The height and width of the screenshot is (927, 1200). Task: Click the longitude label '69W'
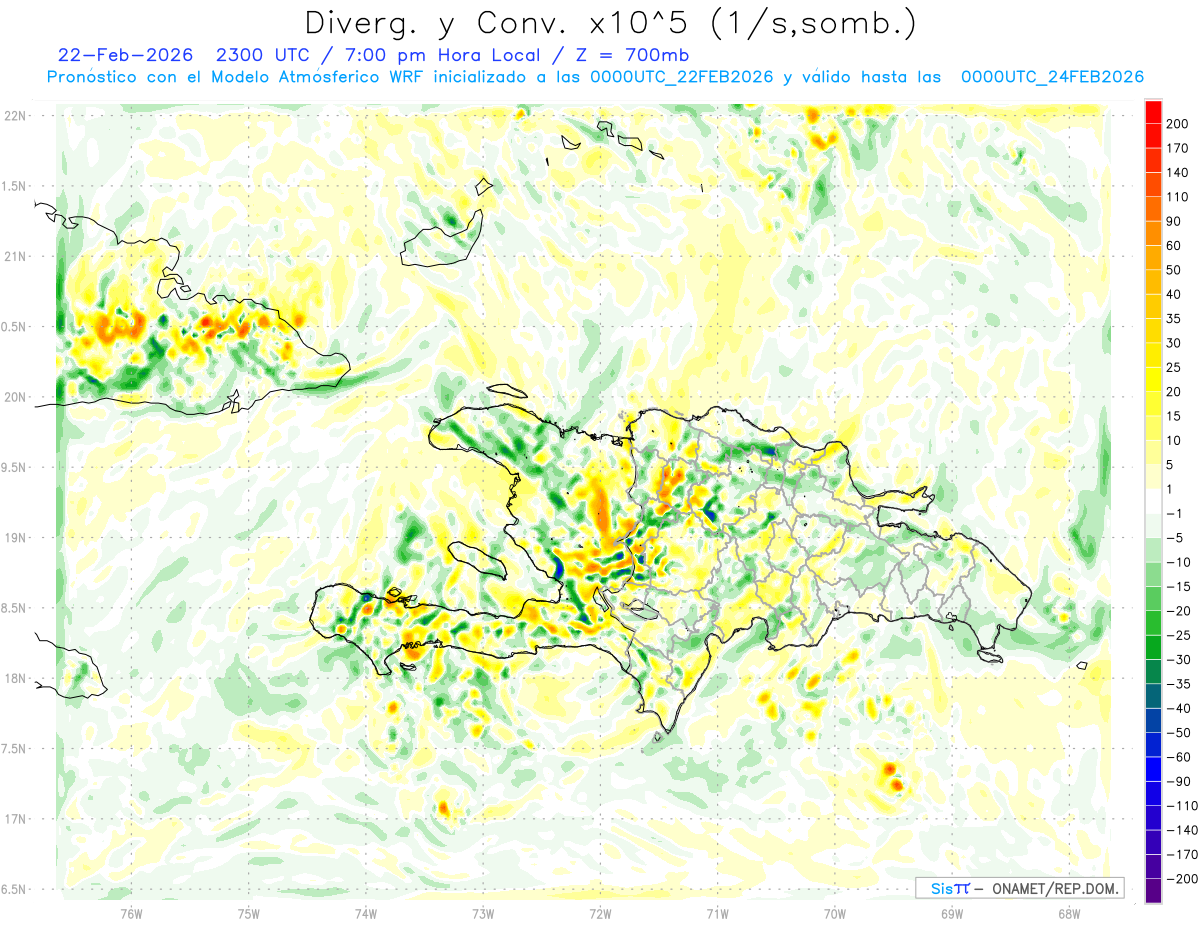952,913
